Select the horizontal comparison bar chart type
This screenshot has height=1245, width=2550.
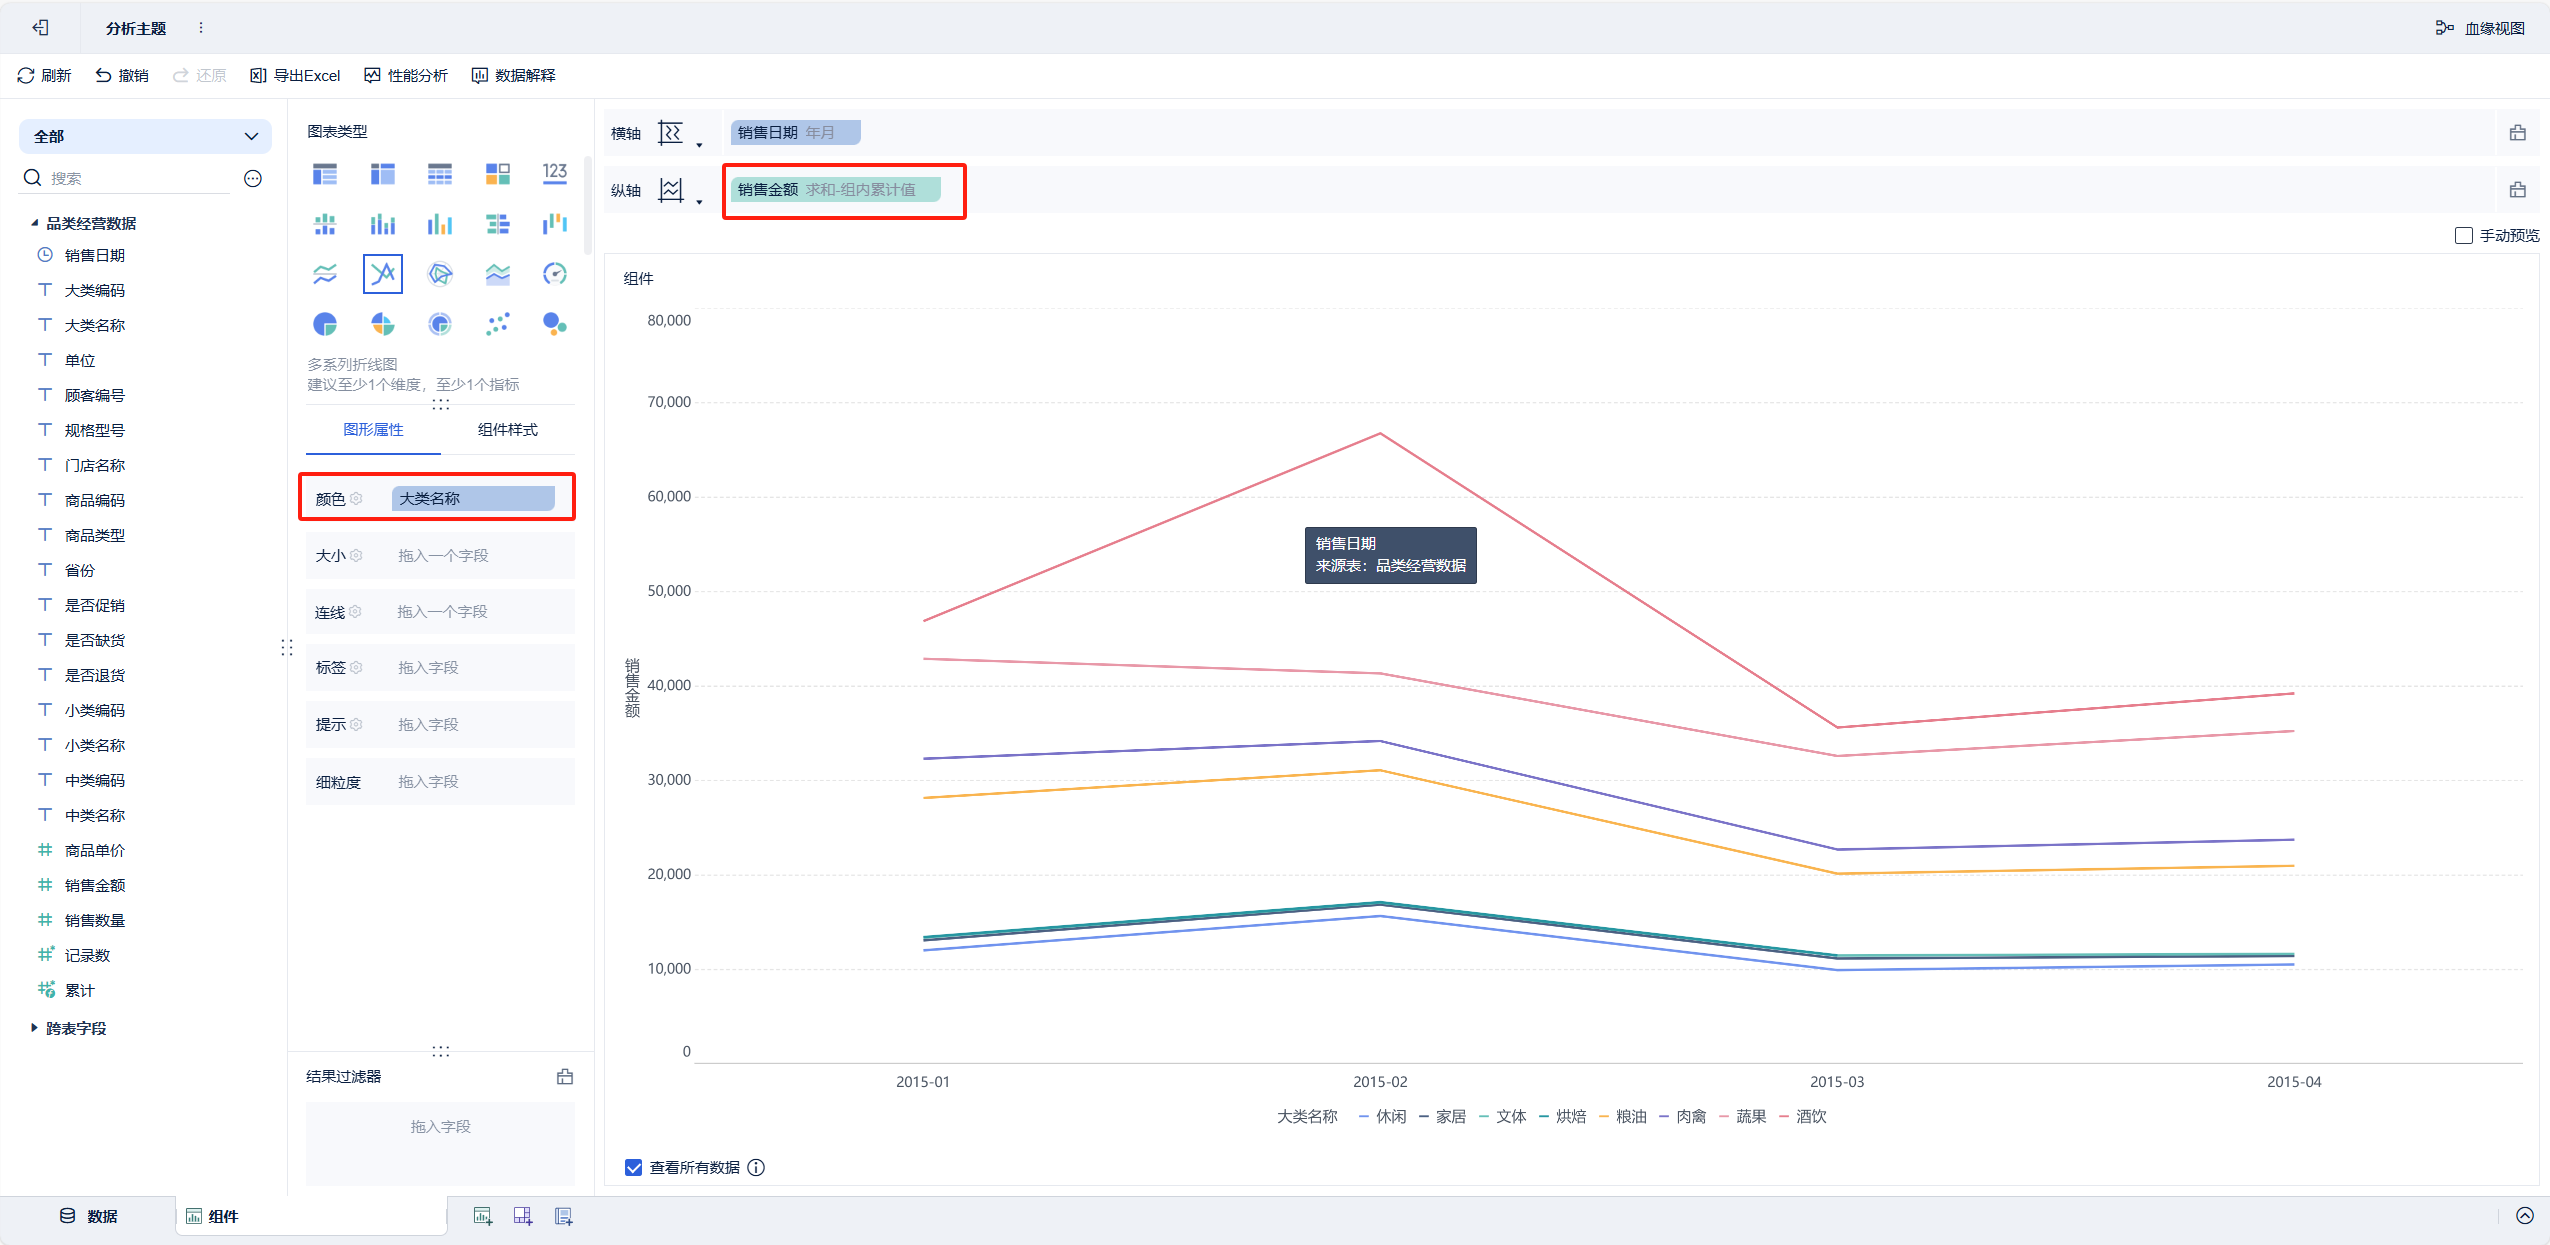tap(498, 224)
